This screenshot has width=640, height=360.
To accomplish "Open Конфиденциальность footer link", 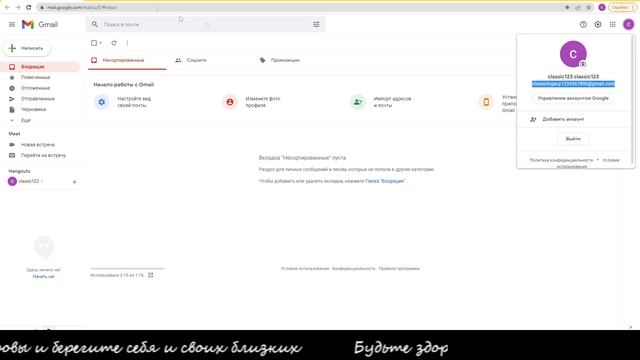I will pyautogui.click(x=353, y=269).
